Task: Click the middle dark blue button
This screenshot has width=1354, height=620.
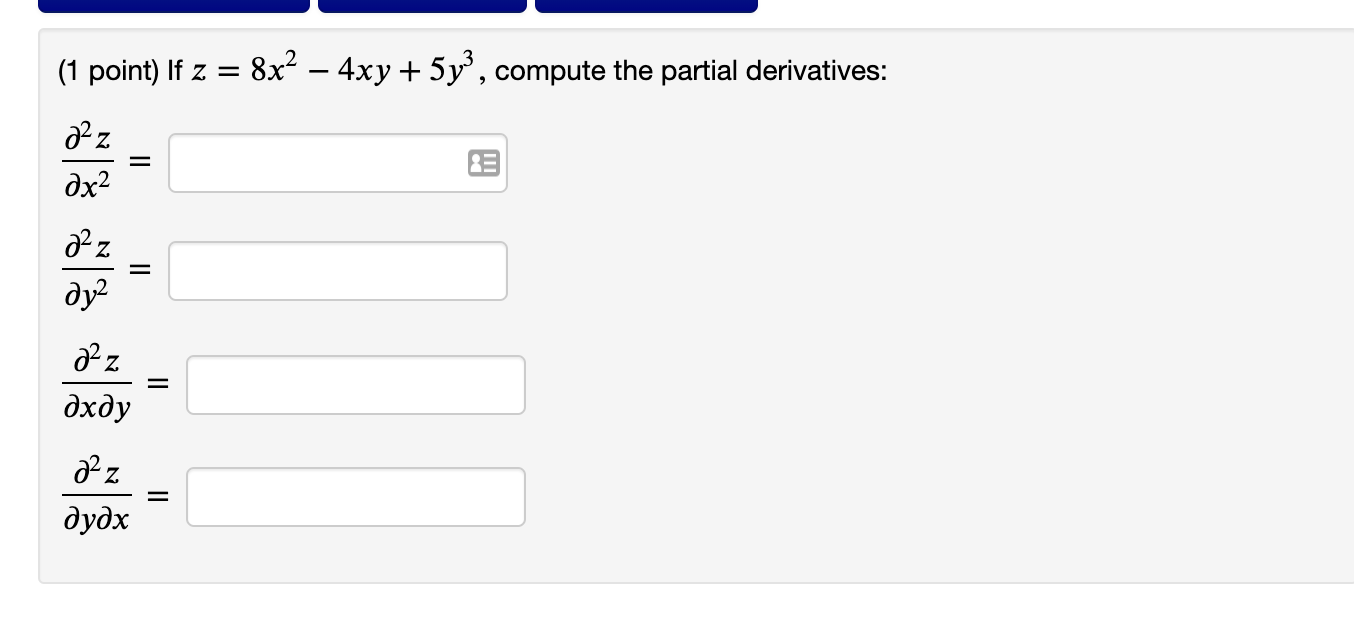Action: click(423, 6)
